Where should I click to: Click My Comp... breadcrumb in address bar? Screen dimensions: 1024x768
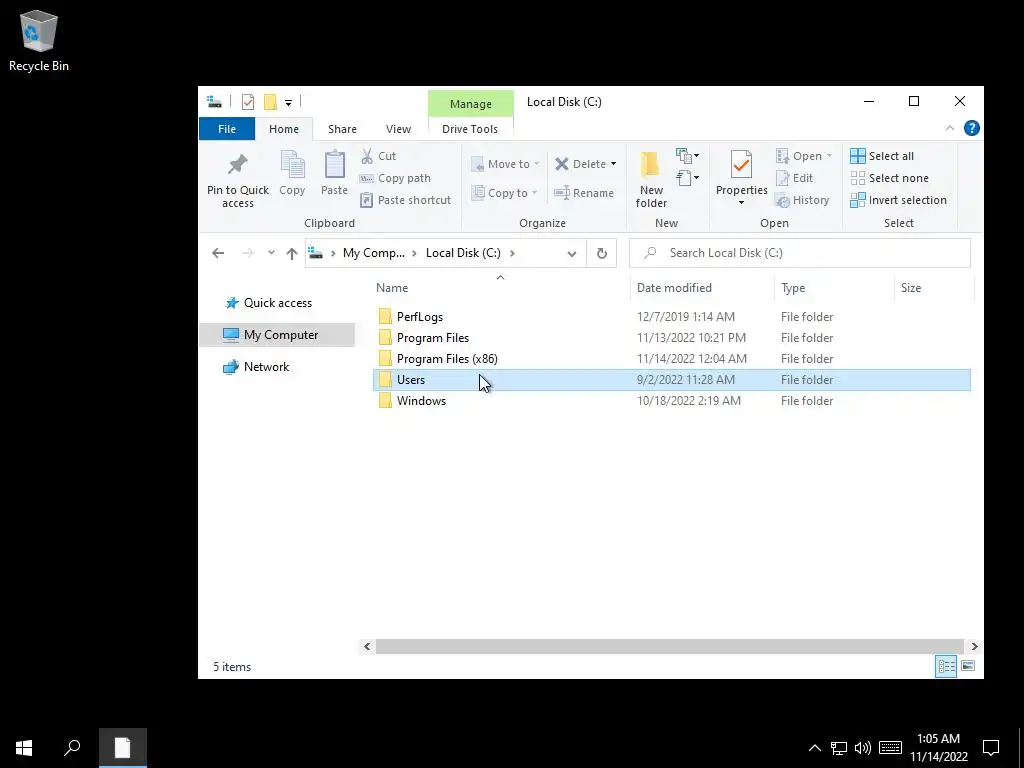(374, 253)
